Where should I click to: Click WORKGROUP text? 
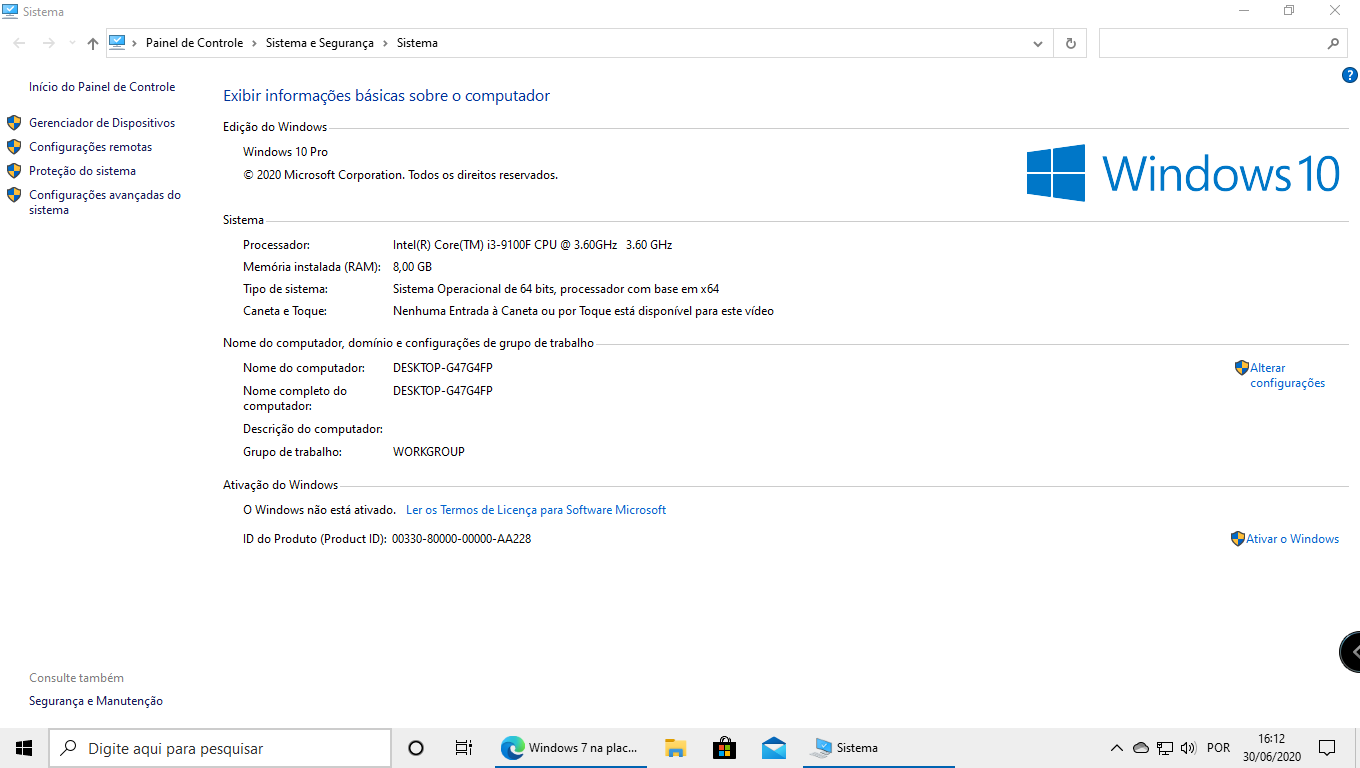tap(429, 452)
